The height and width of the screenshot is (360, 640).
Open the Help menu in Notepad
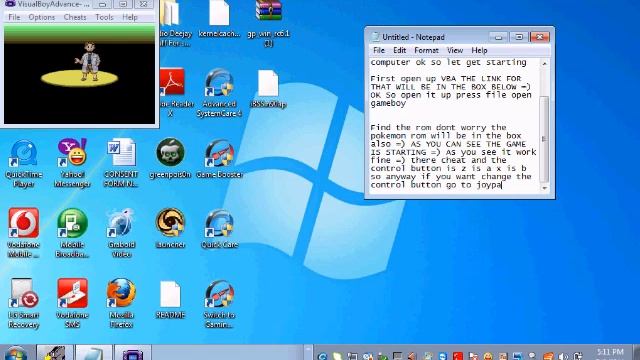[479, 50]
